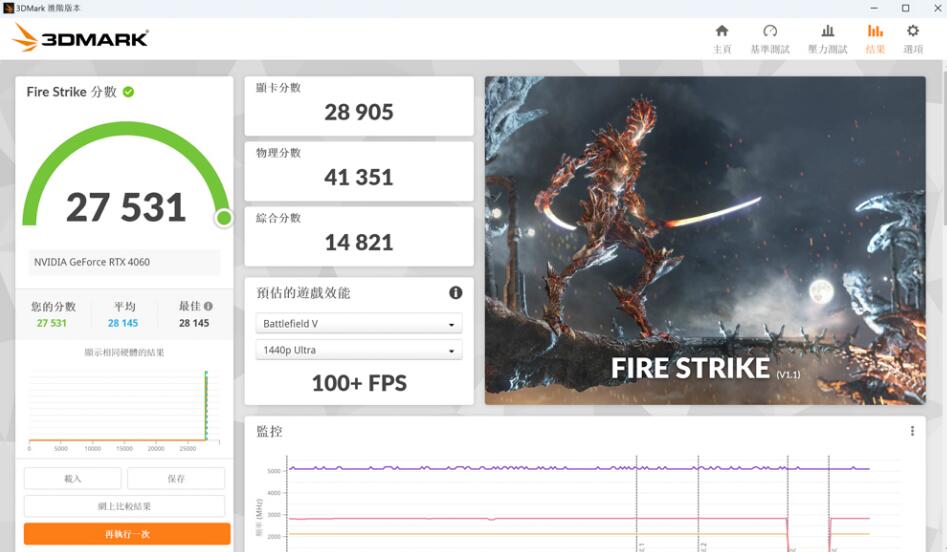Click the average score 28 145 value
This screenshot has width=947, height=552.
coord(124,323)
